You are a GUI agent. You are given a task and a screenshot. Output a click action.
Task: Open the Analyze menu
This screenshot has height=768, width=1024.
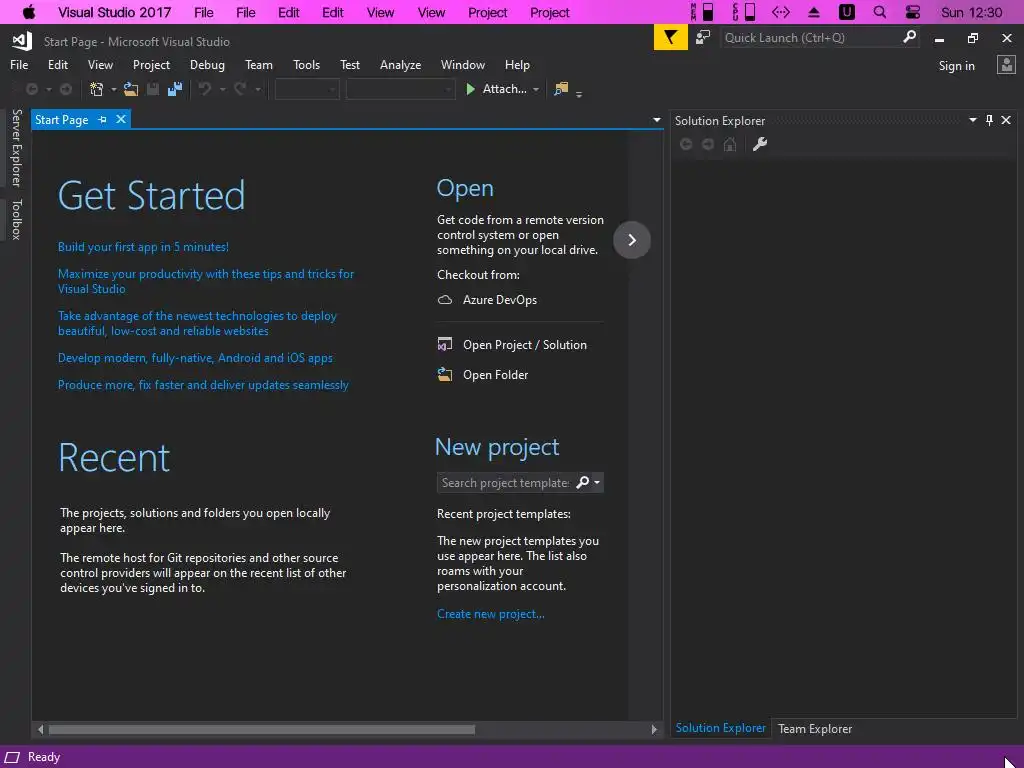pyautogui.click(x=400, y=65)
